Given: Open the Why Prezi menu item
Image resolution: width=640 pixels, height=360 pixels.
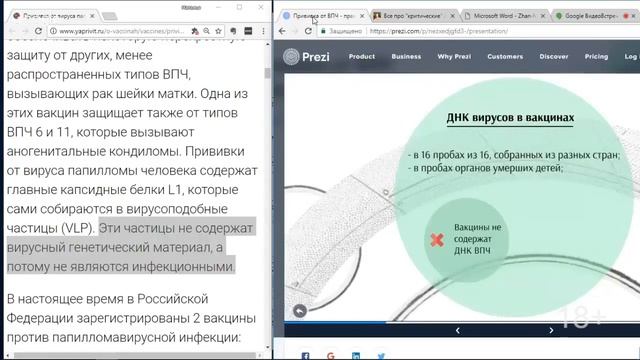Looking at the screenshot, I should 454,56.
